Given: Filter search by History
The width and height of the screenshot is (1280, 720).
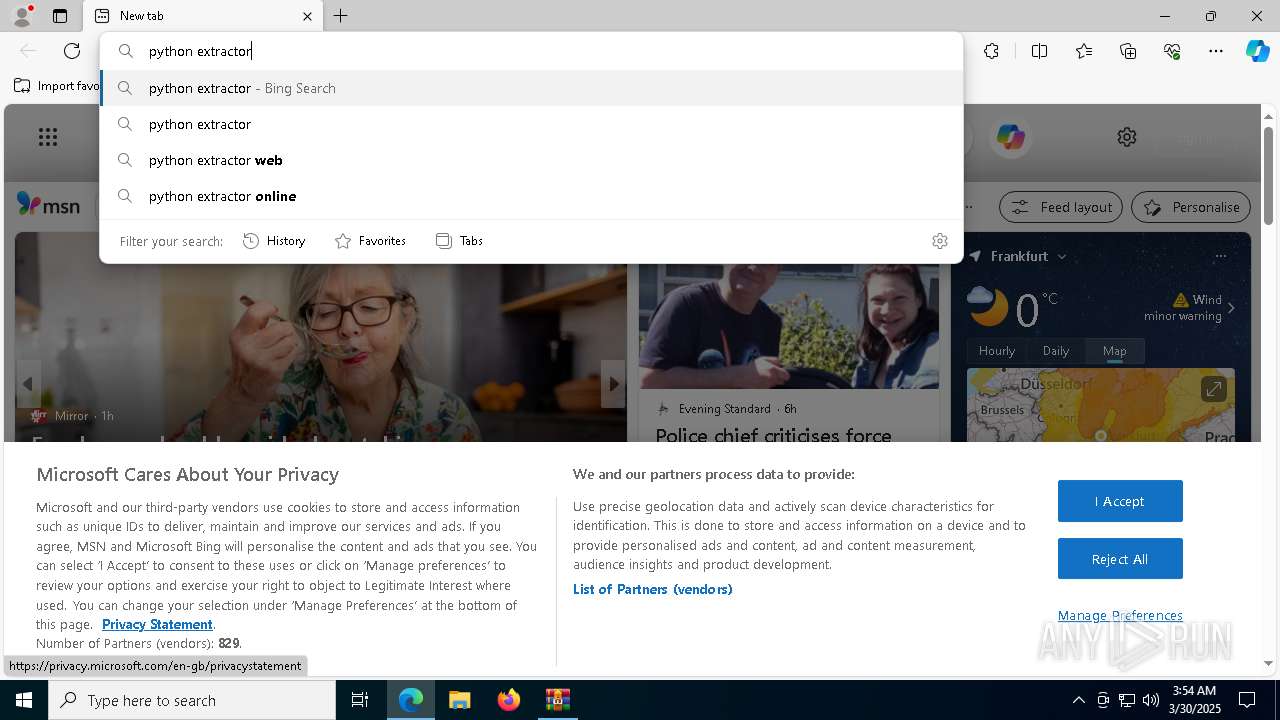Looking at the screenshot, I should click(274, 241).
